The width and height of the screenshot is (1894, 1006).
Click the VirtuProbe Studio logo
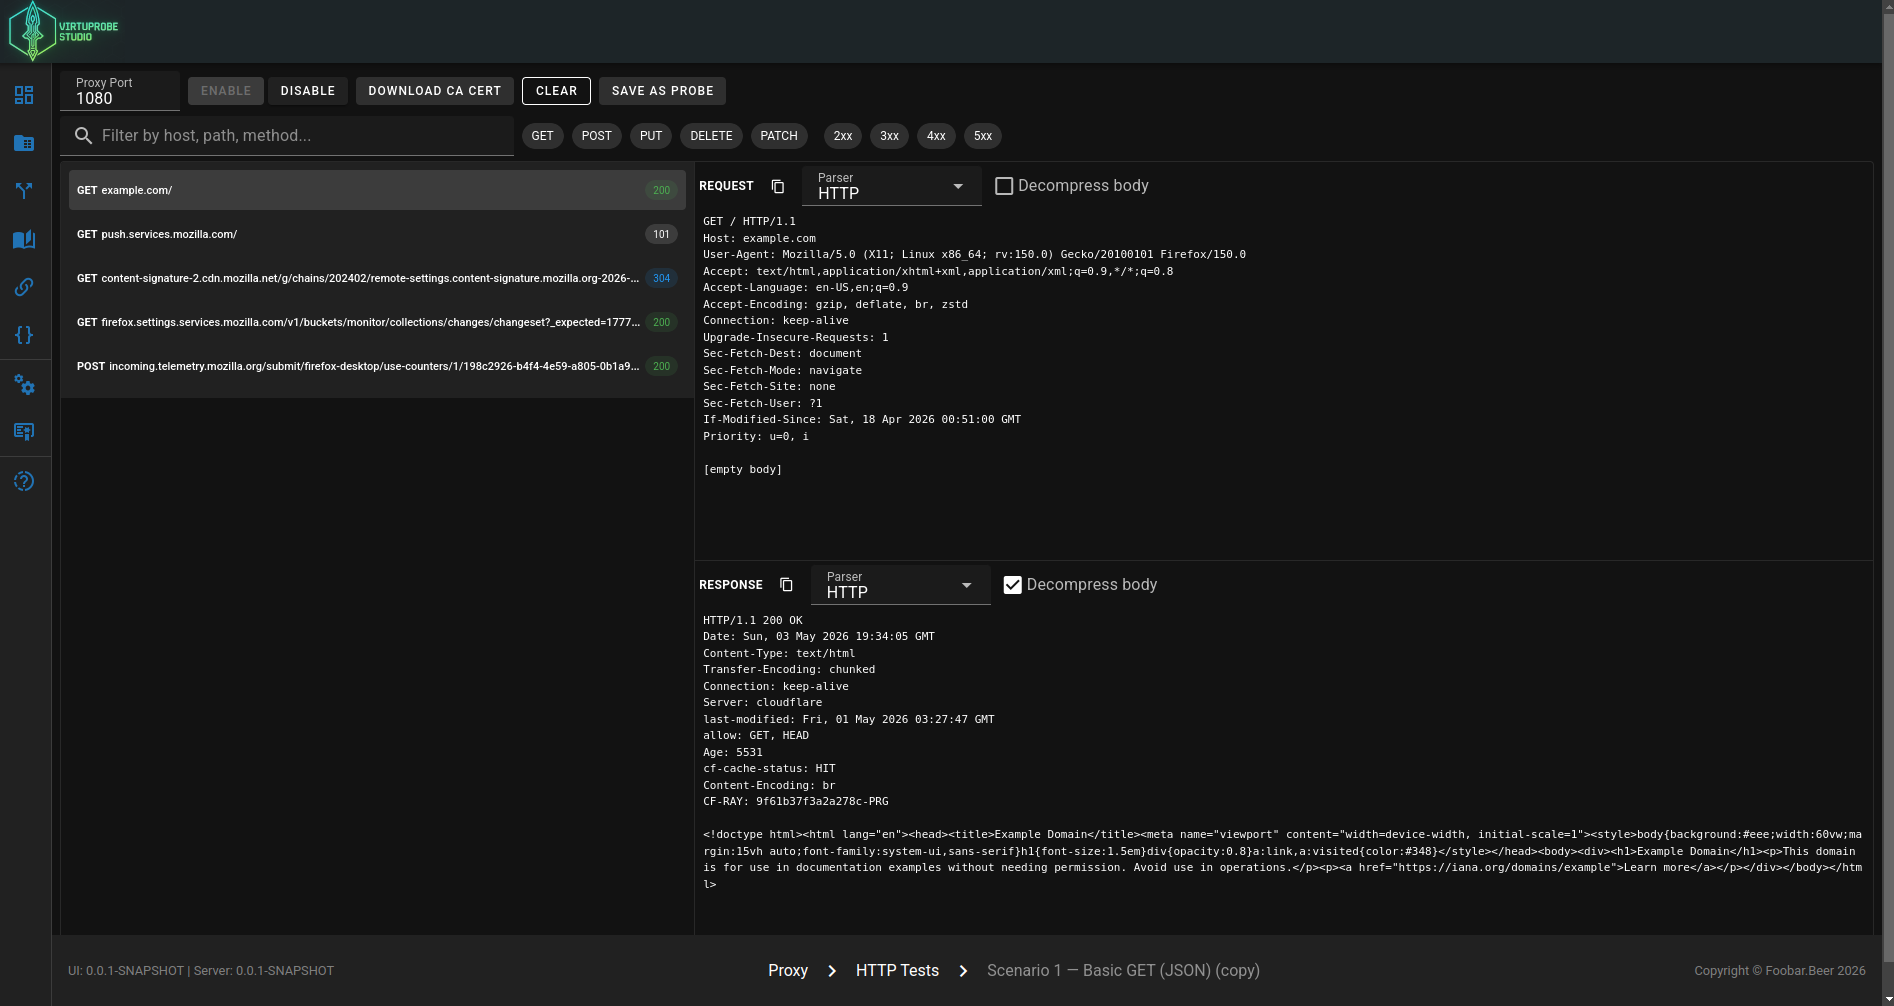63,31
